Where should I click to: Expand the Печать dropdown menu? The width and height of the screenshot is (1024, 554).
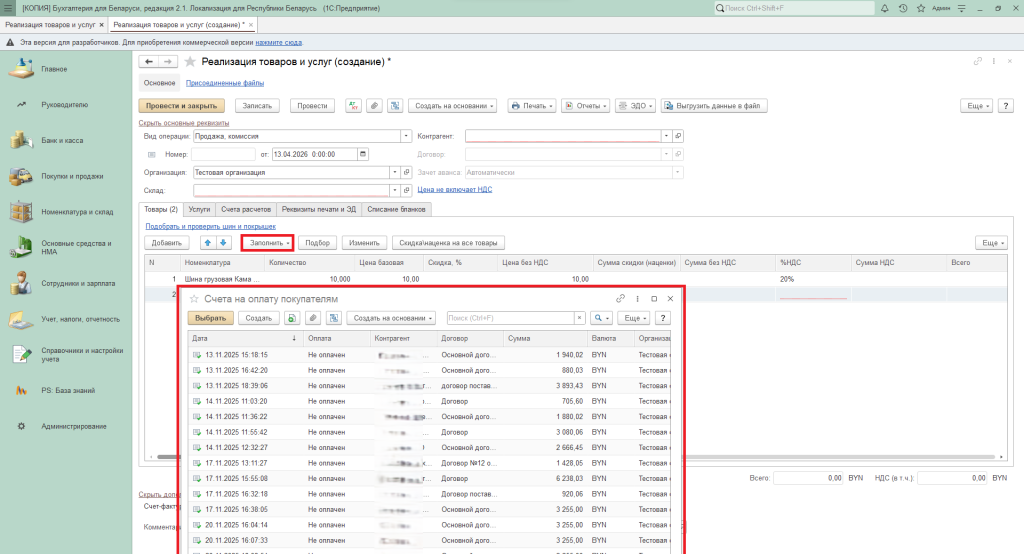pyautogui.click(x=531, y=105)
